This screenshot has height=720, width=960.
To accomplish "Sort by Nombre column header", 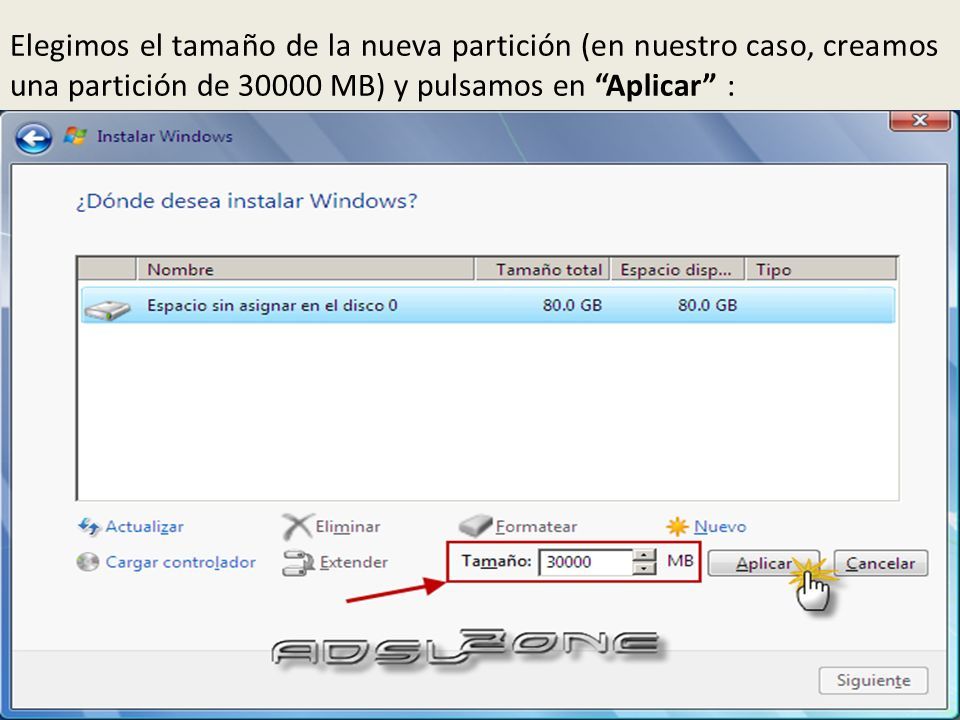I will 306,269.
